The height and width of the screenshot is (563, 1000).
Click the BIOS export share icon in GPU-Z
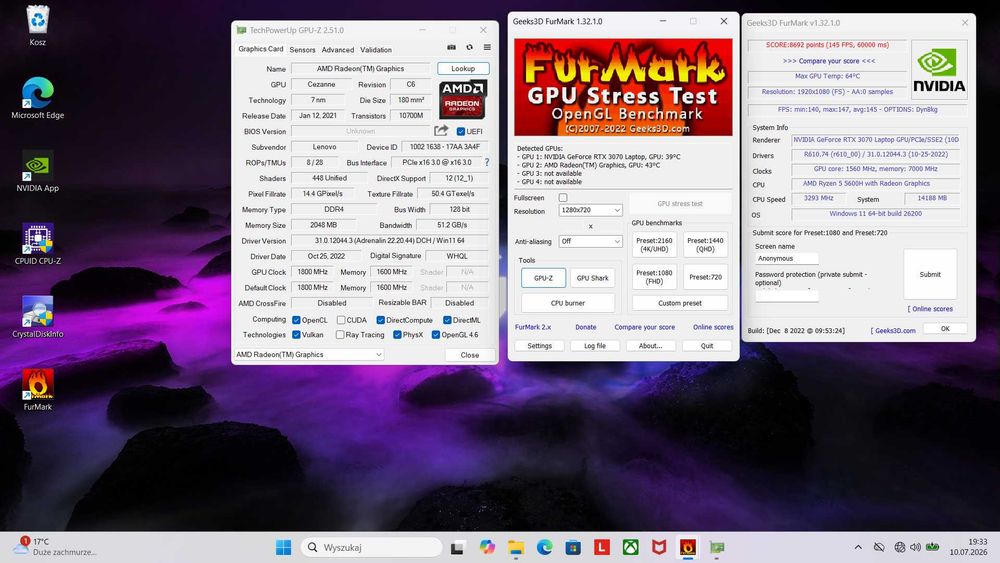[x=441, y=131]
